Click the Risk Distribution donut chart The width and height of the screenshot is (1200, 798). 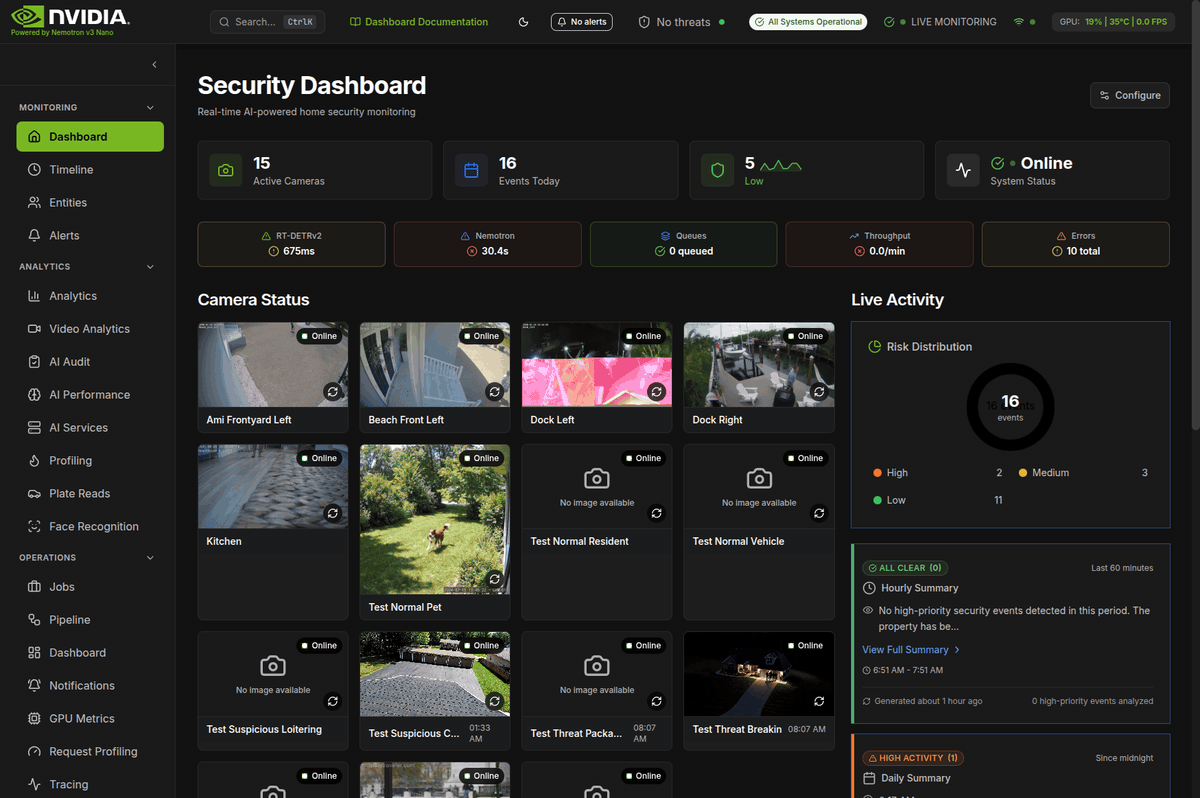click(x=1010, y=406)
